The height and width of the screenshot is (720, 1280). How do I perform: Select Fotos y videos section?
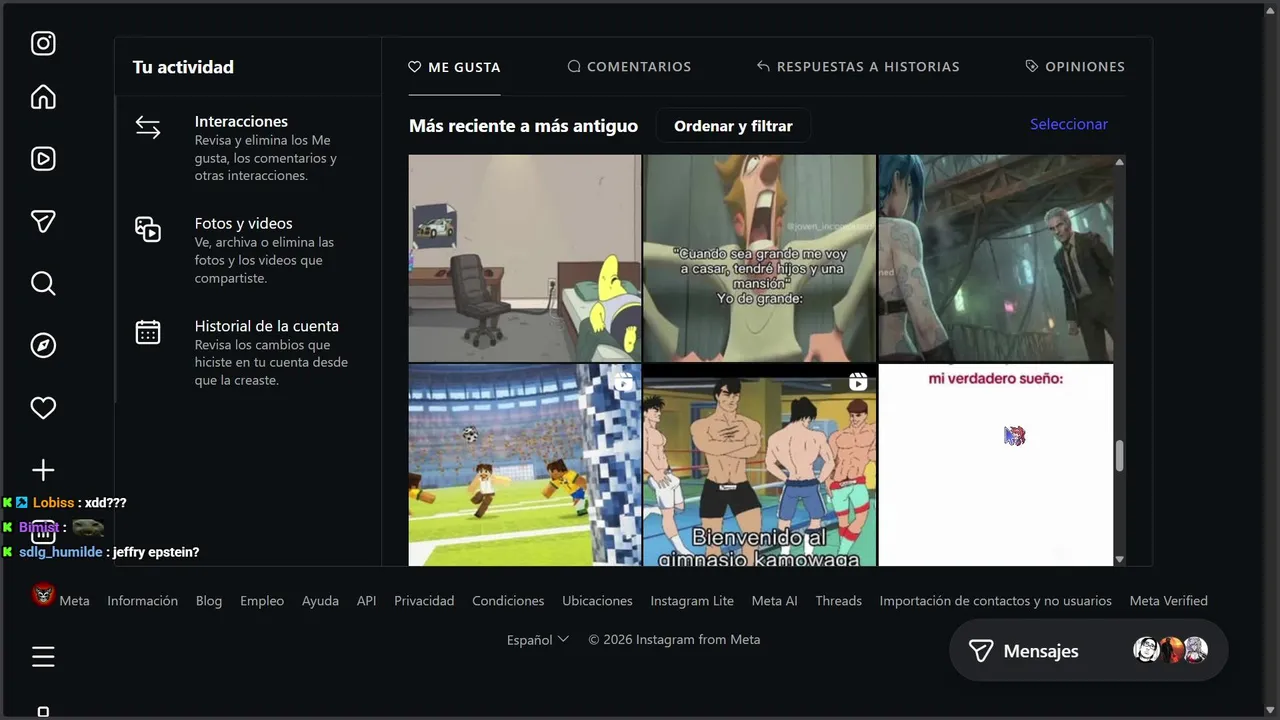point(248,250)
